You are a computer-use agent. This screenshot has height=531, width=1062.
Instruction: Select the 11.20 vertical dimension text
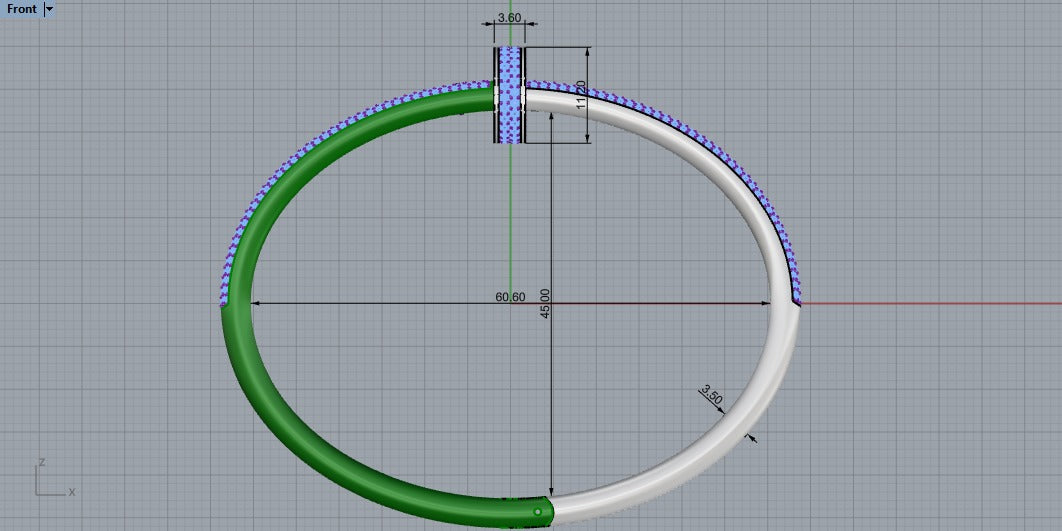pyautogui.click(x=581, y=95)
